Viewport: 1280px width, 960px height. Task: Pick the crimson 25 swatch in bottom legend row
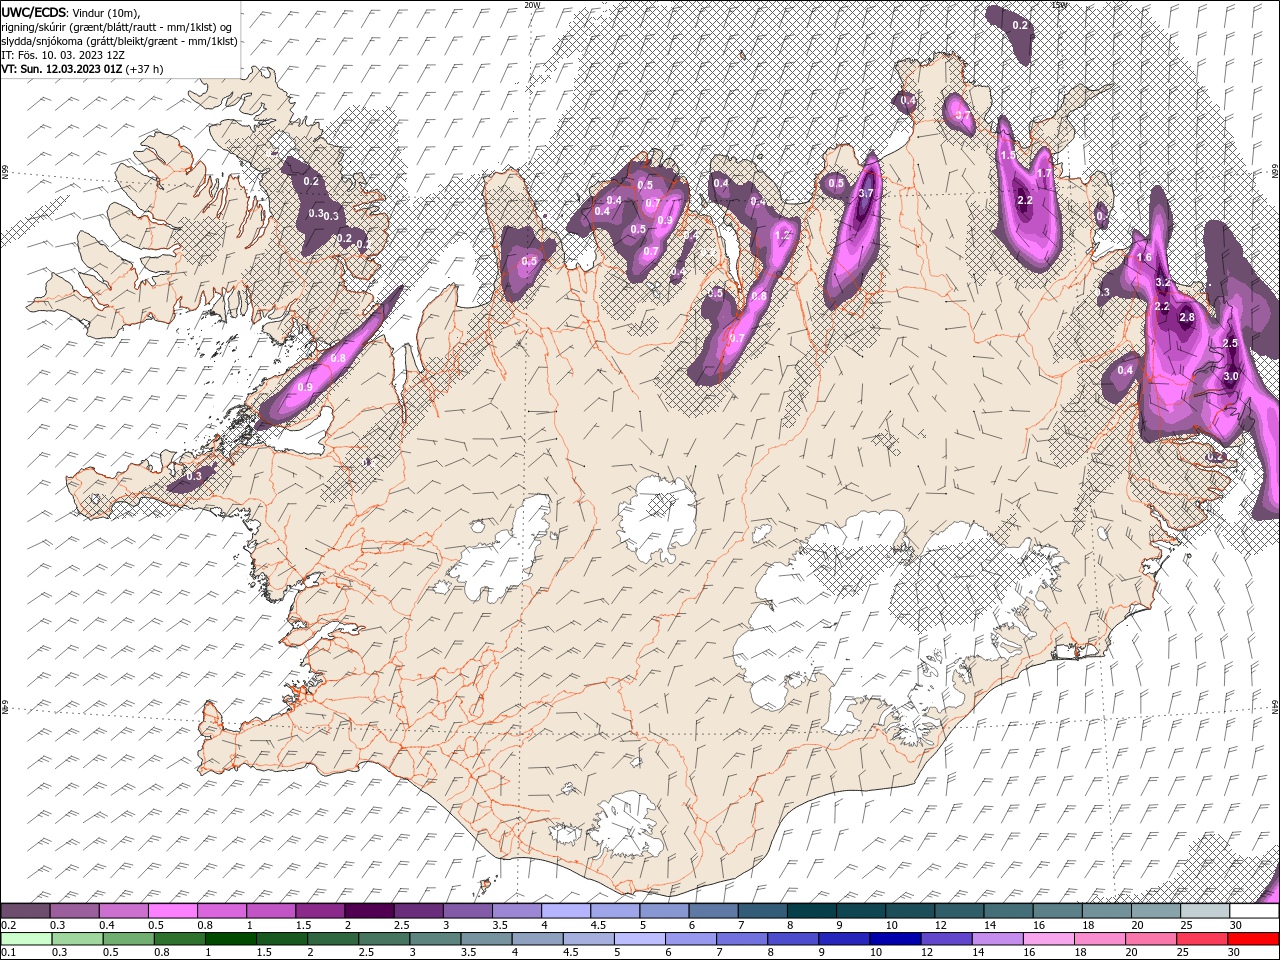pyautogui.click(x=1202, y=938)
